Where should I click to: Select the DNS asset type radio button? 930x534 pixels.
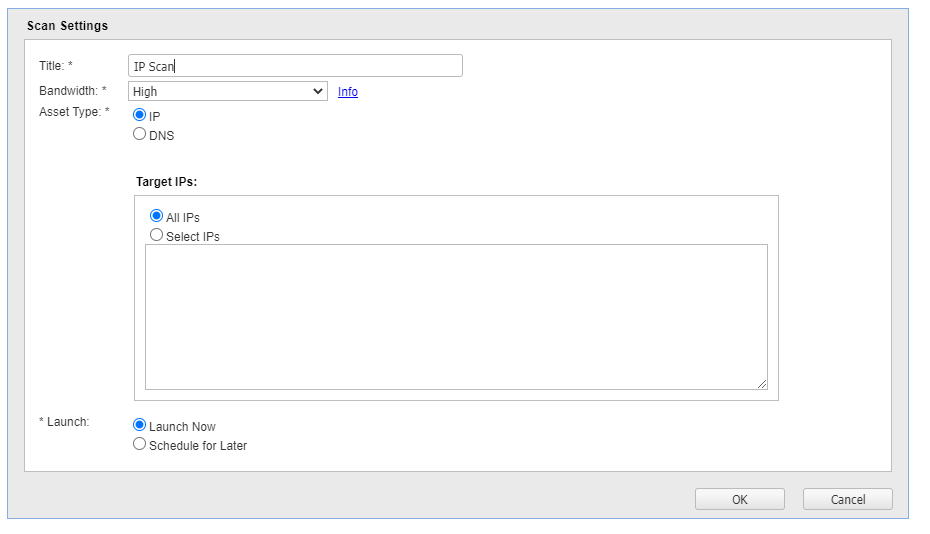140,134
